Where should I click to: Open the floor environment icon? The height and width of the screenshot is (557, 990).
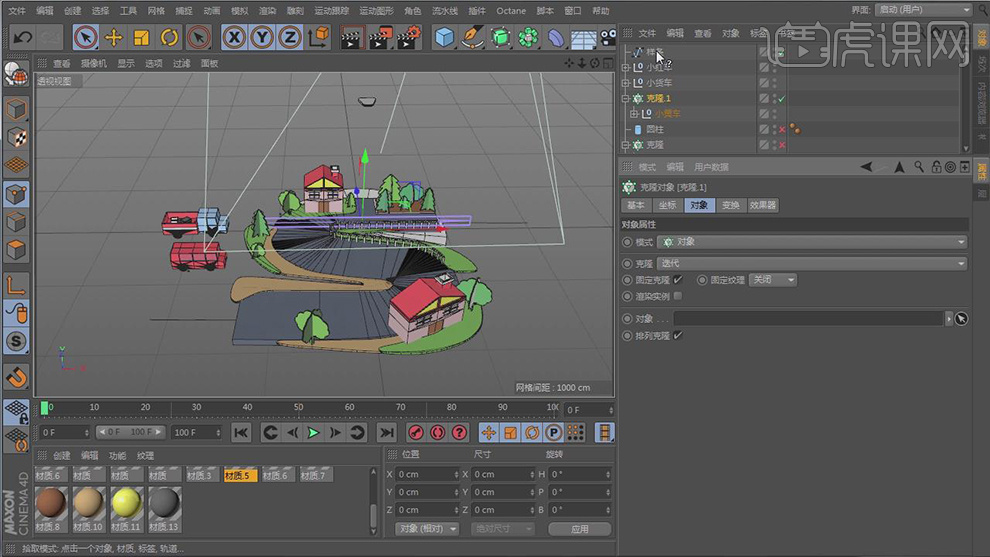pos(583,38)
